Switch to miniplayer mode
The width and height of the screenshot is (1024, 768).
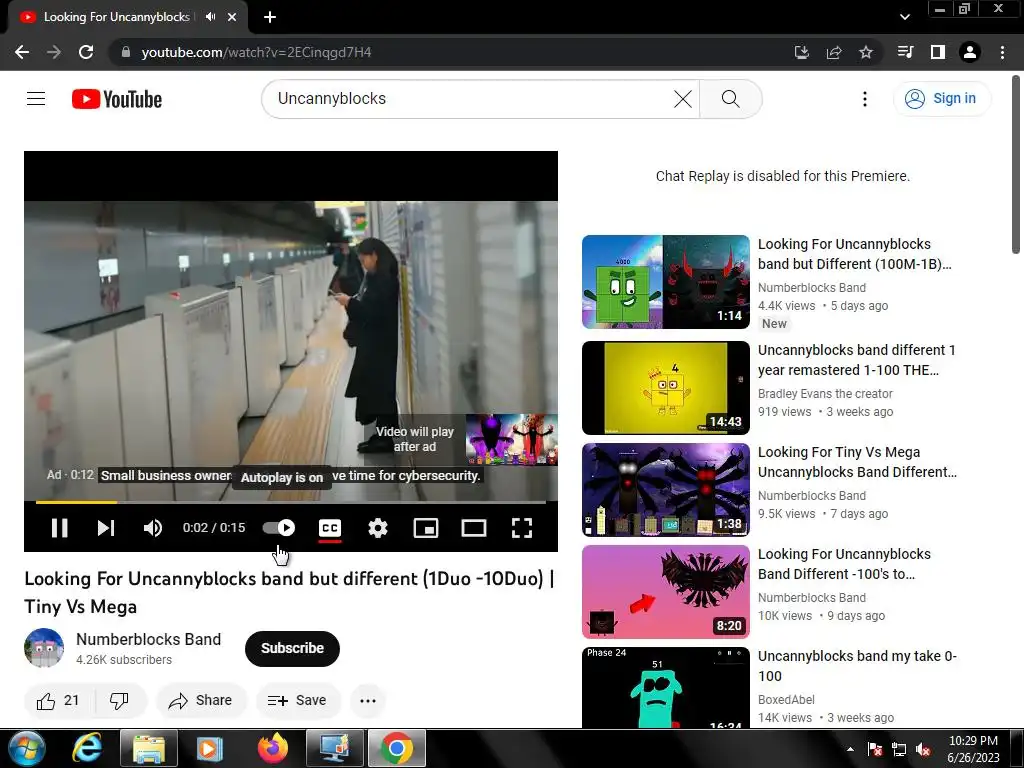click(426, 528)
